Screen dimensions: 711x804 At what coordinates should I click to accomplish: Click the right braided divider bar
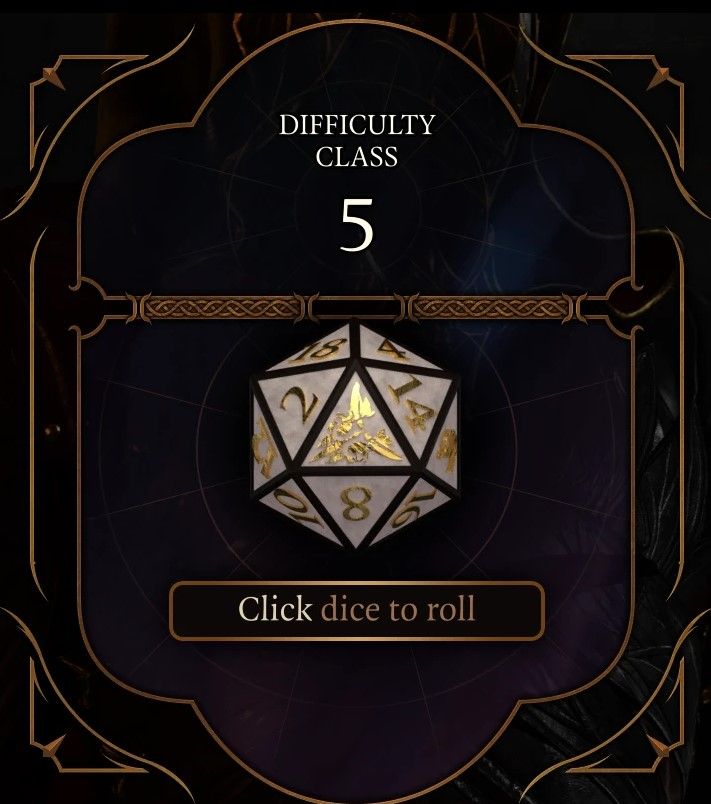click(x=491, y=308)
